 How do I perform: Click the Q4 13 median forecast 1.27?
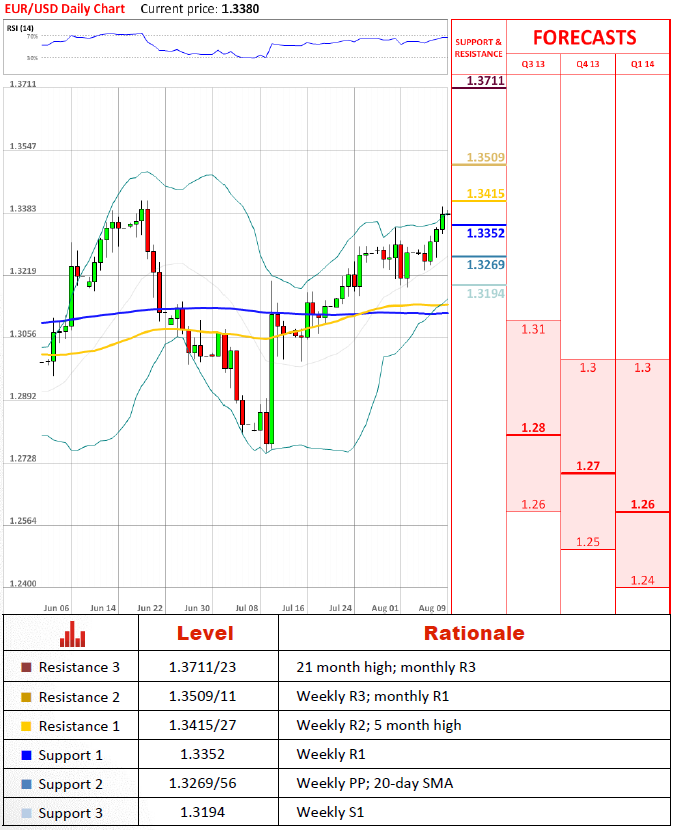(588, 466)
